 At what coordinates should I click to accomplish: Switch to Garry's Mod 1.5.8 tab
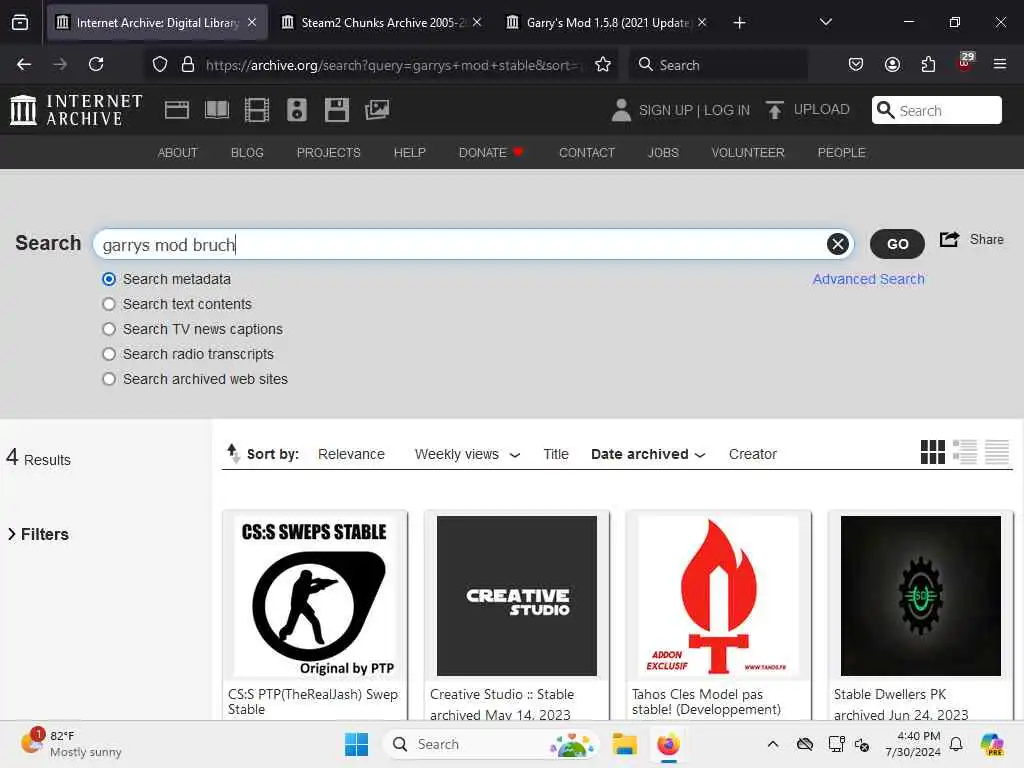pyautogui.click(x=606, y=23)
